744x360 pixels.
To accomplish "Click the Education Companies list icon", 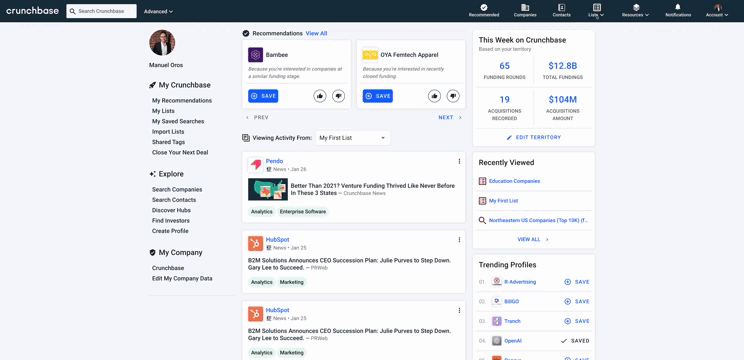I will [x=482, y=181].
